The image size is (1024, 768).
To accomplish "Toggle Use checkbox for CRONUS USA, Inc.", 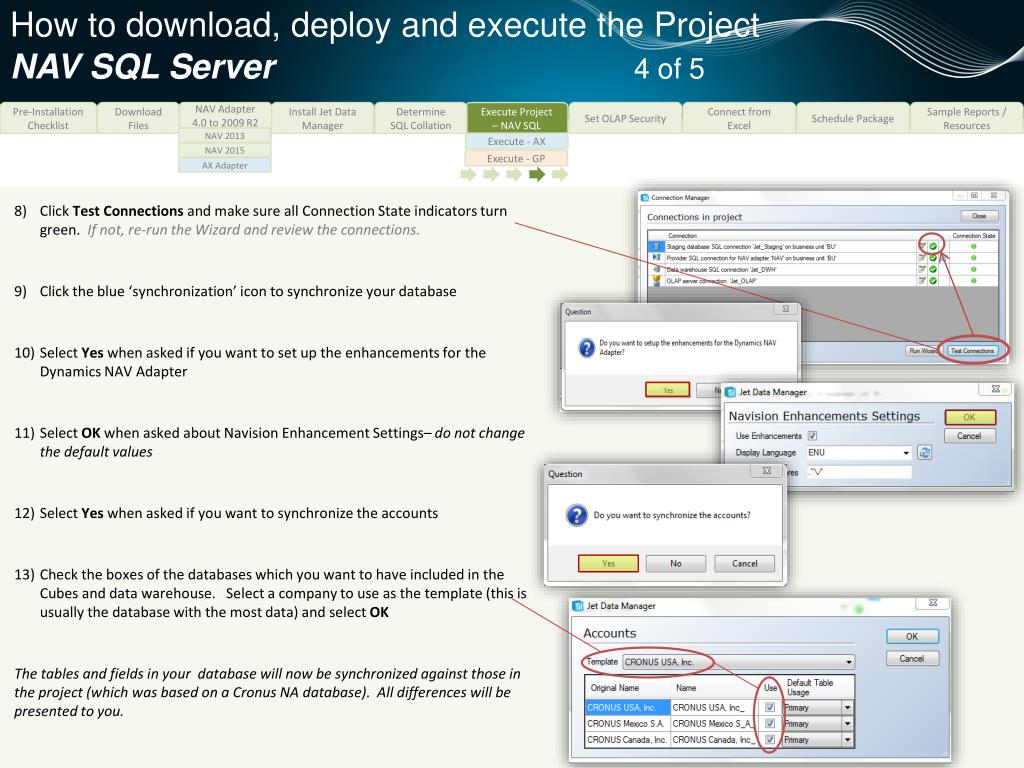I will (770, 707).
